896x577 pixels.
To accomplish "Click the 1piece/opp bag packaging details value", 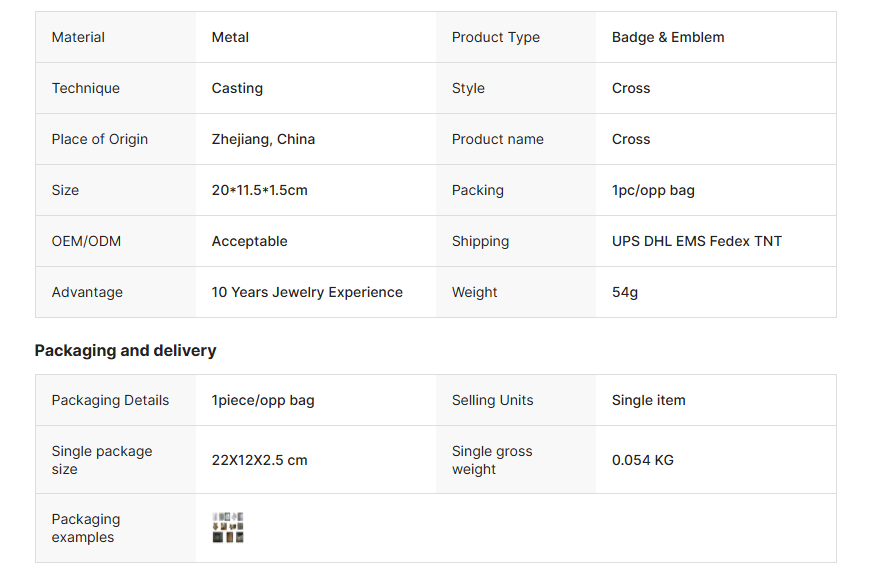I will tap(263, 400).
